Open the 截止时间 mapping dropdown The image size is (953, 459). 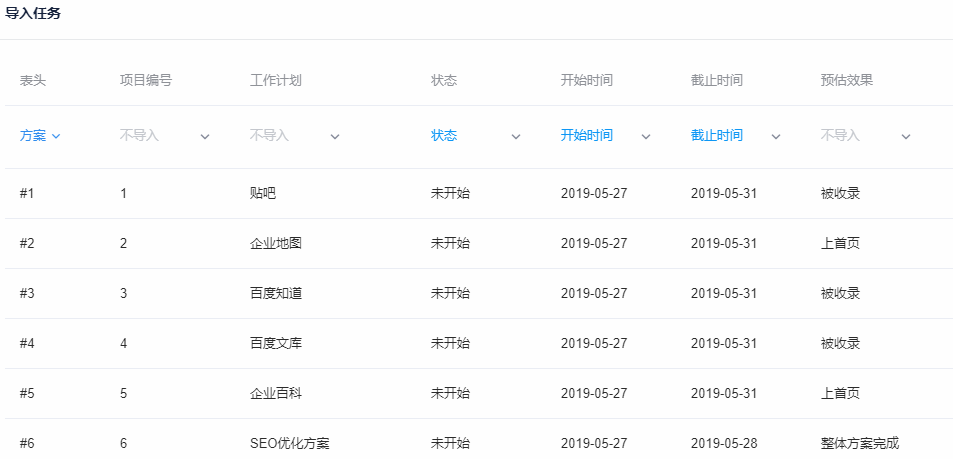tap(736, 136)
